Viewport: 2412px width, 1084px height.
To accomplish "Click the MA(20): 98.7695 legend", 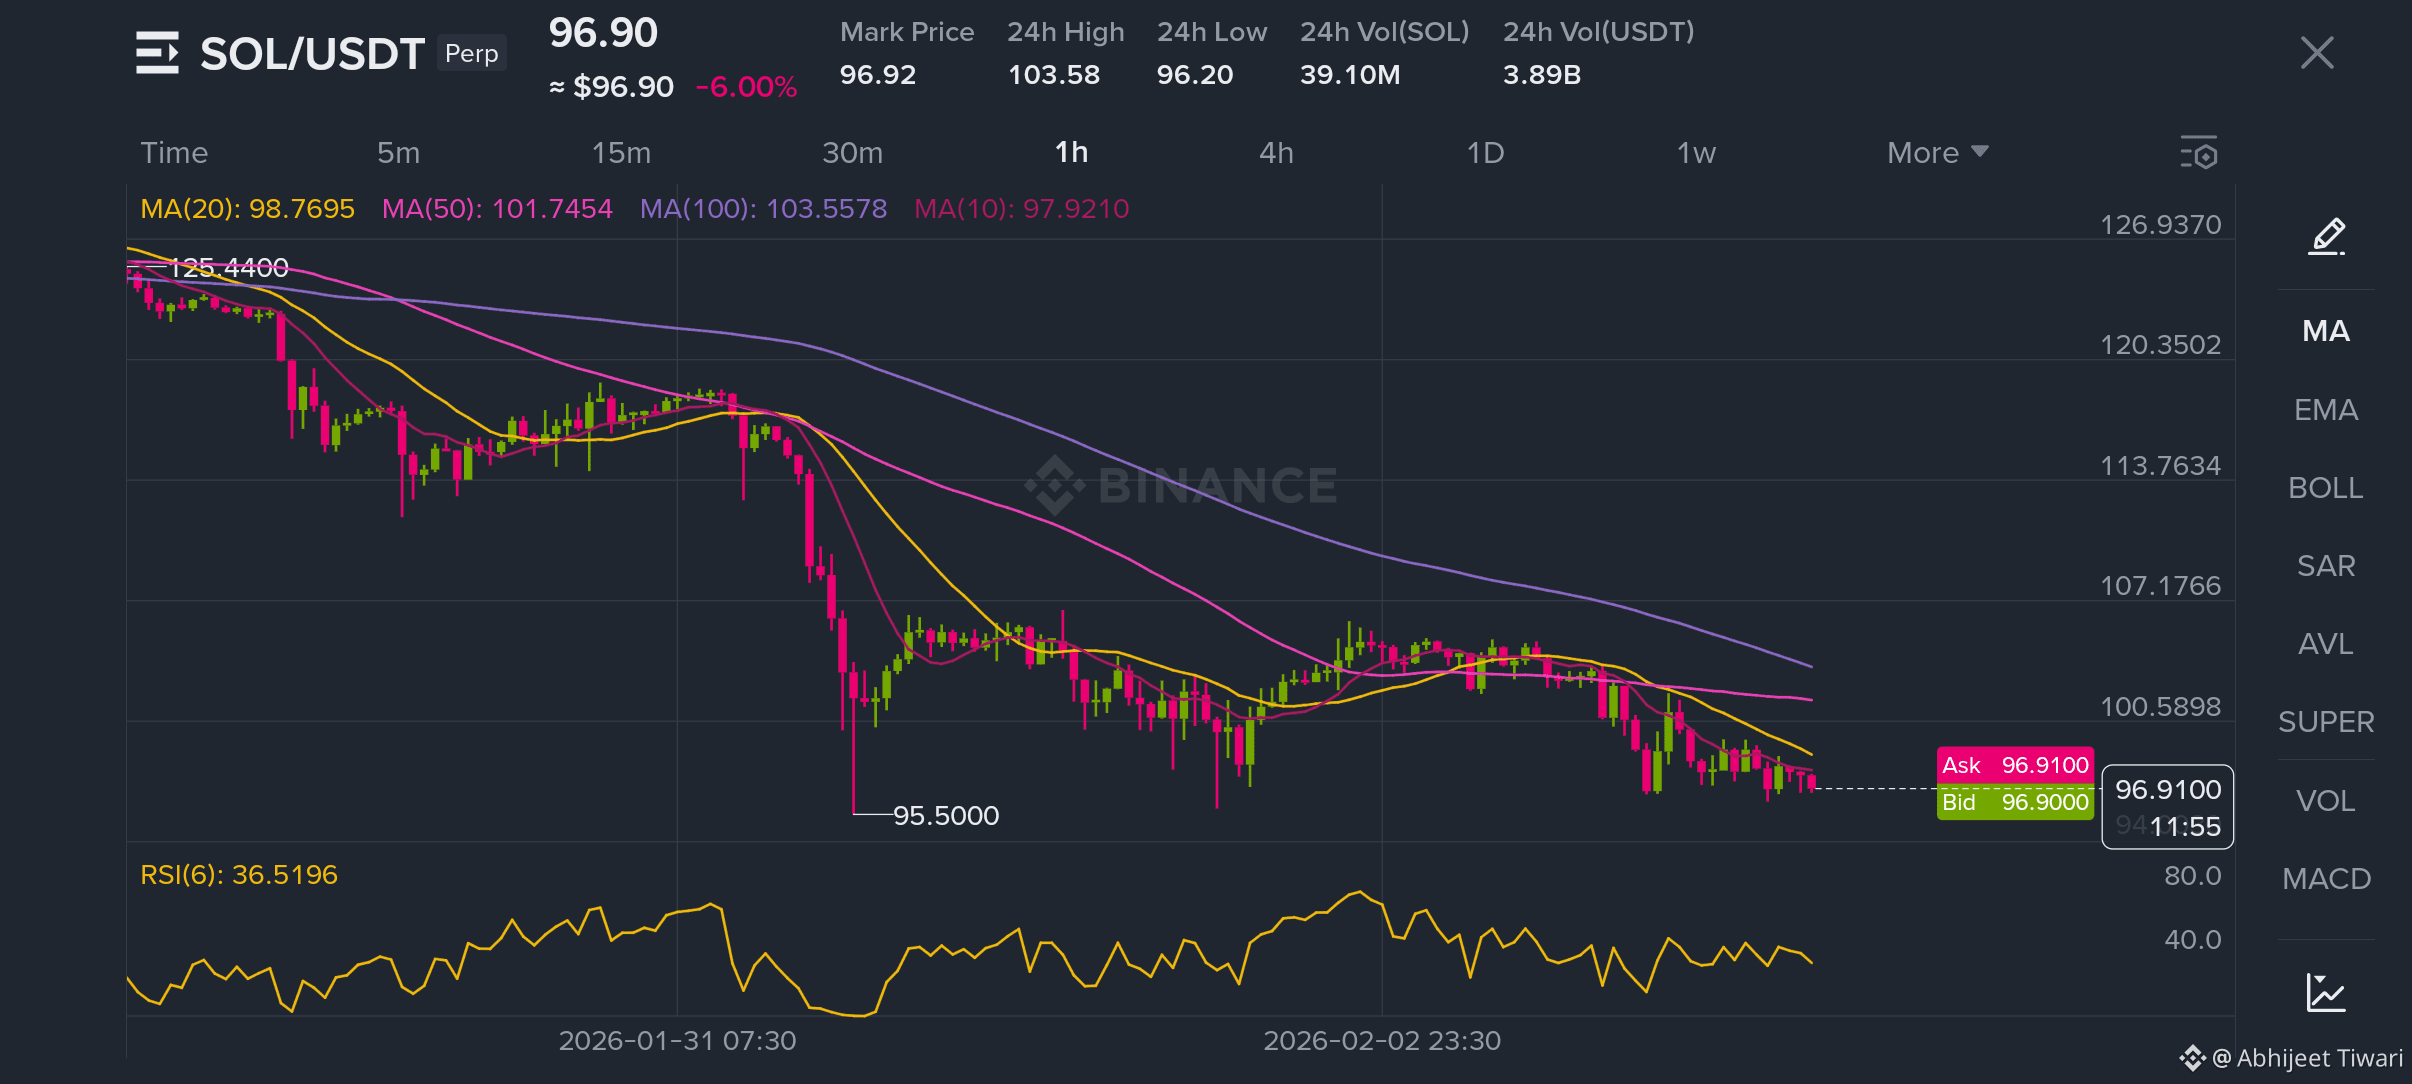I will point(247,209).
